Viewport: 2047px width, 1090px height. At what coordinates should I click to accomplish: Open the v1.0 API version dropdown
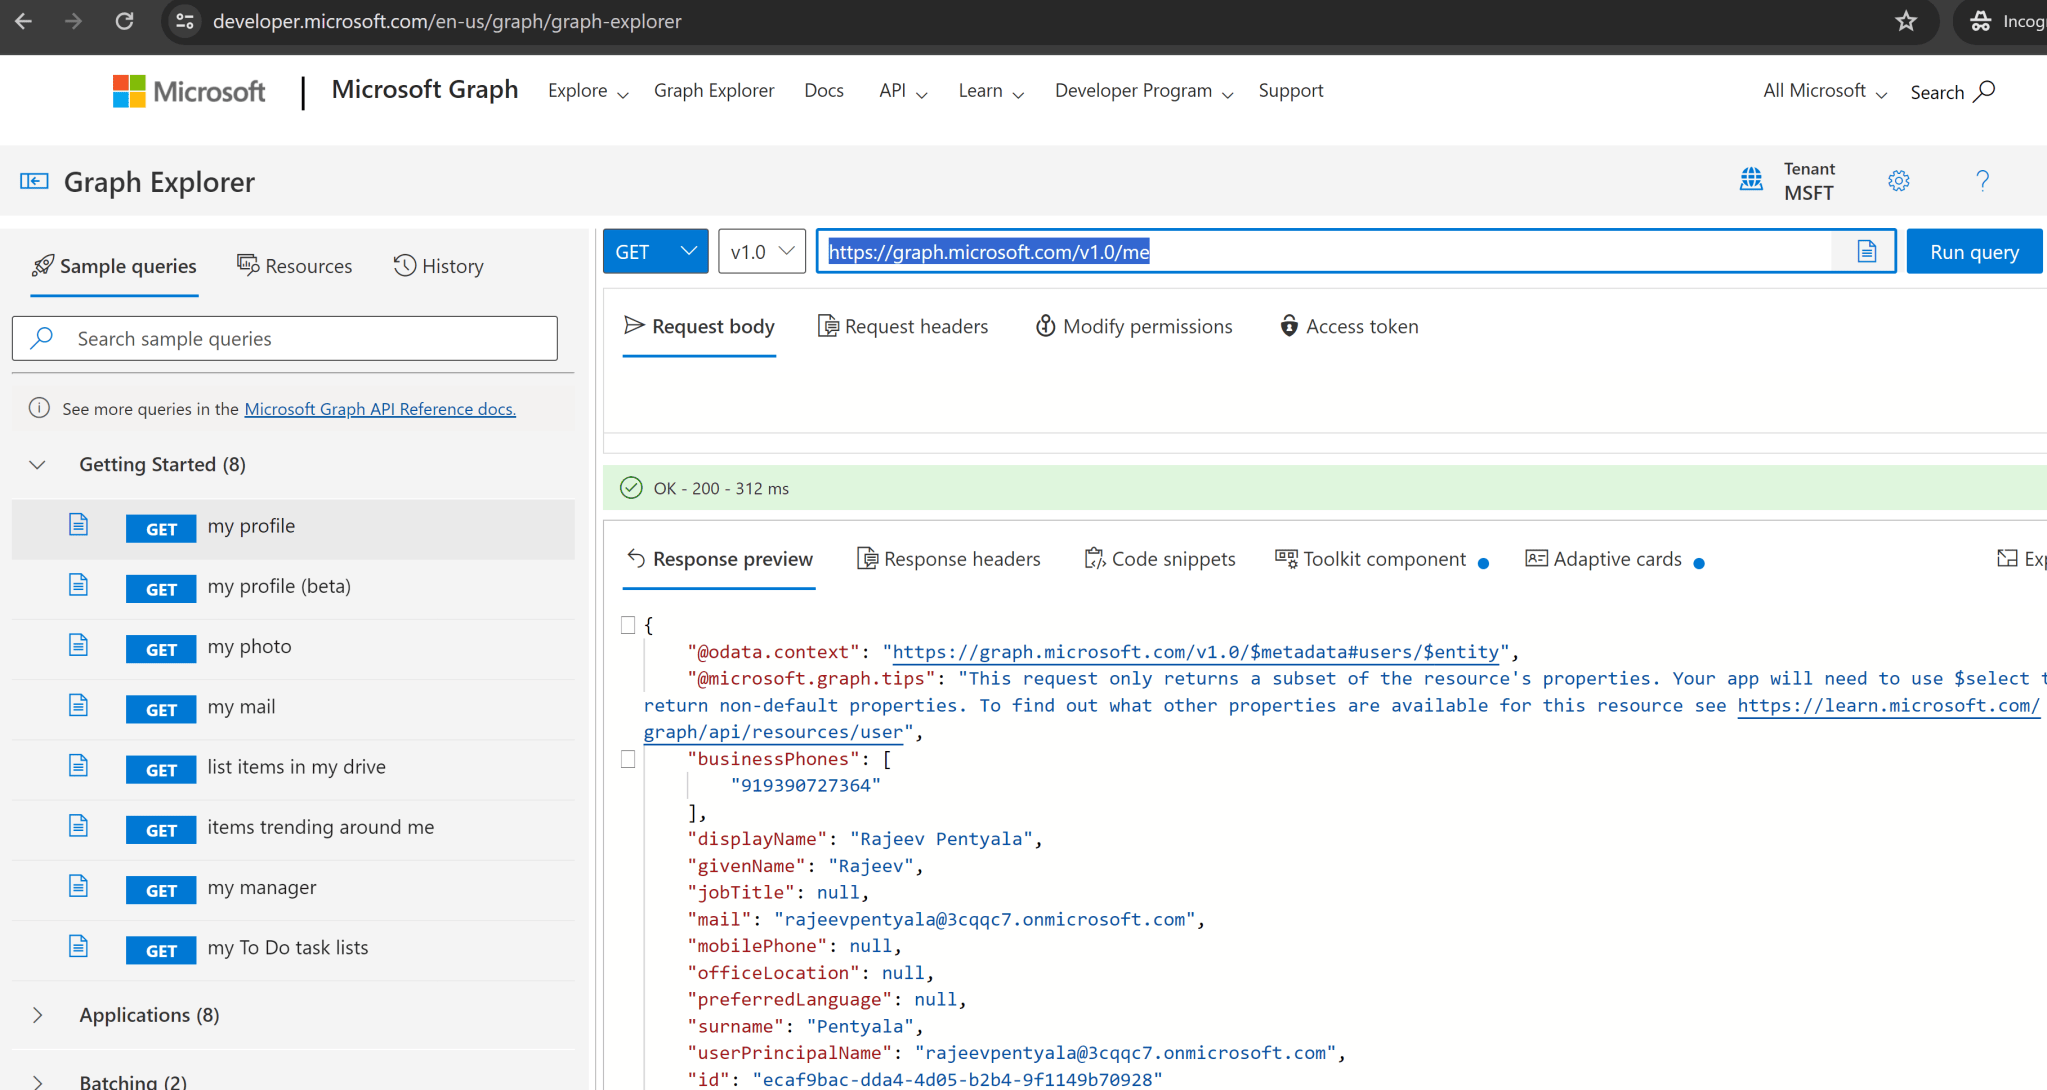click(762, 252)
